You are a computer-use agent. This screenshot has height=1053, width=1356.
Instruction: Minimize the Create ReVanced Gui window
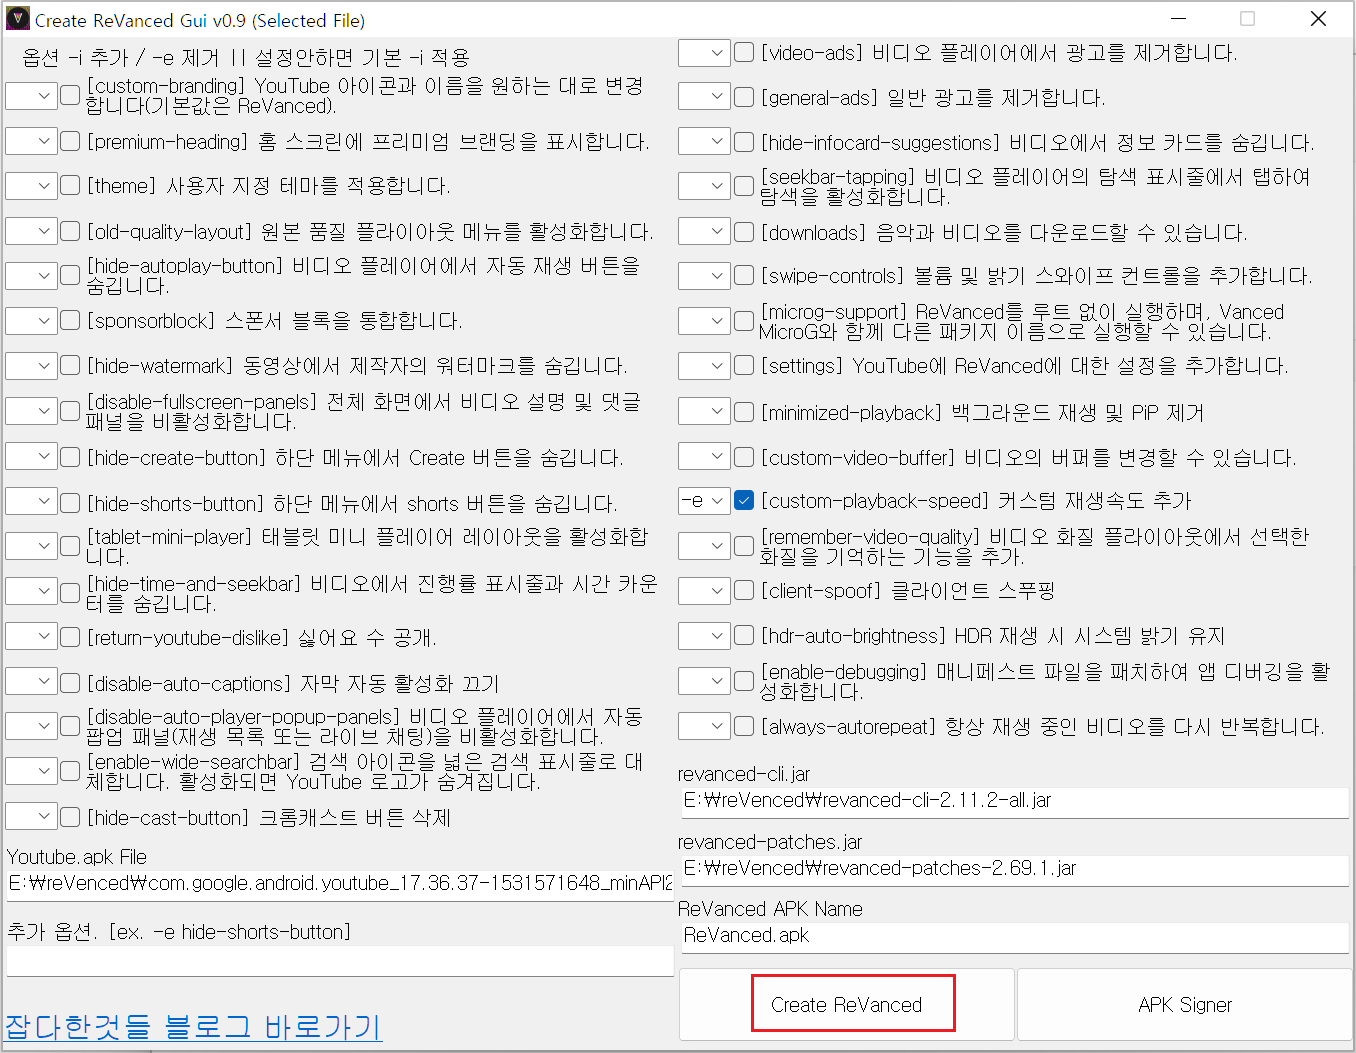click(1179, 19)
